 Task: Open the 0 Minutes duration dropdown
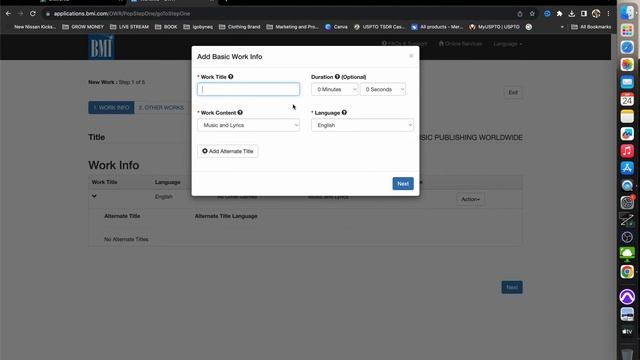(335, 89)
